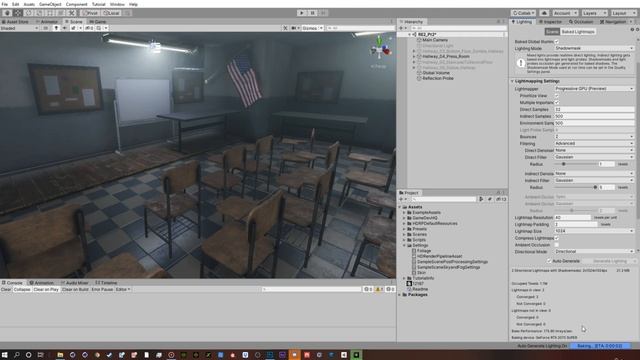Open Windows taskbar search icon
This screenshot has width=640, height=360.
pos(17,355)
